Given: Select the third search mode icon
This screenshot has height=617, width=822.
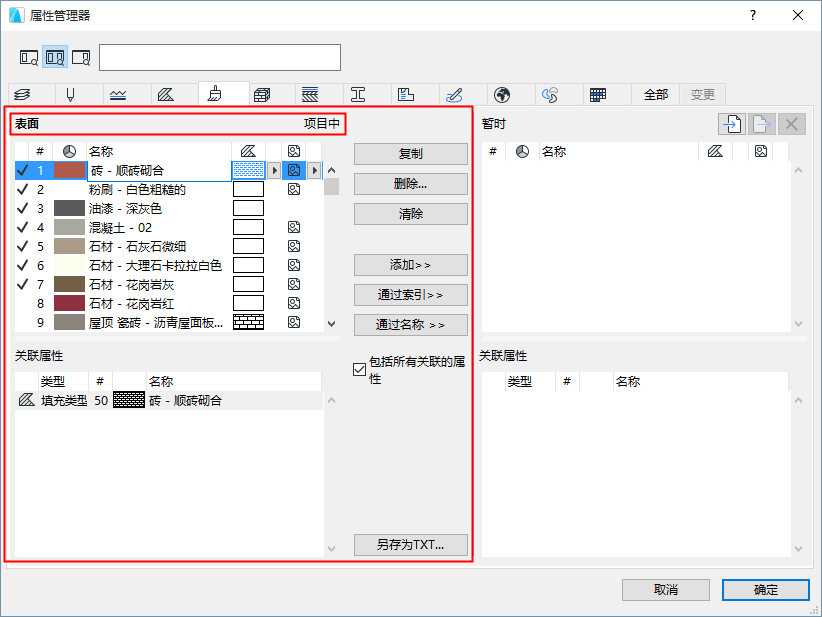Looking at the screenshot, I should (x=81, y=58).
